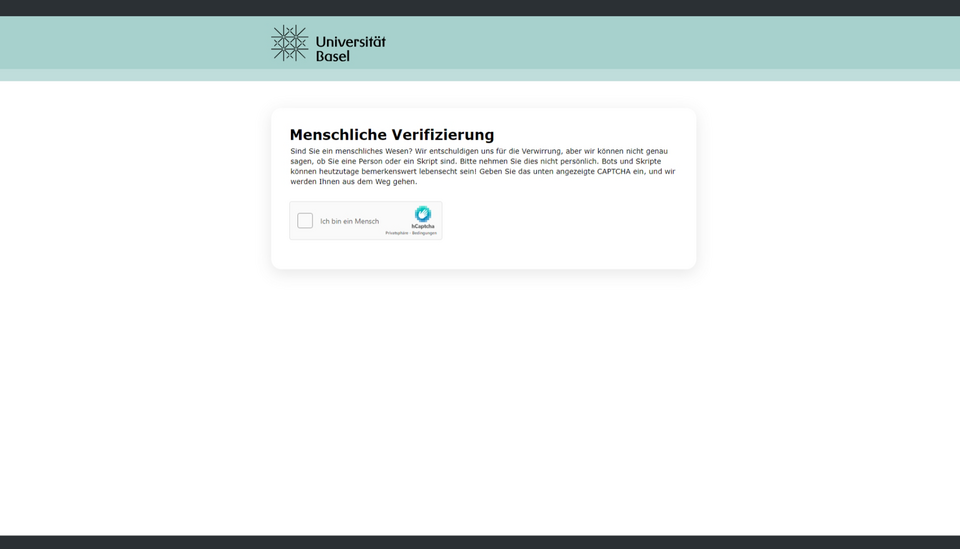Viewport: 960px width, 549px height.
Task: Click the light teal strip below the header
Action: (x=480, y=75)
